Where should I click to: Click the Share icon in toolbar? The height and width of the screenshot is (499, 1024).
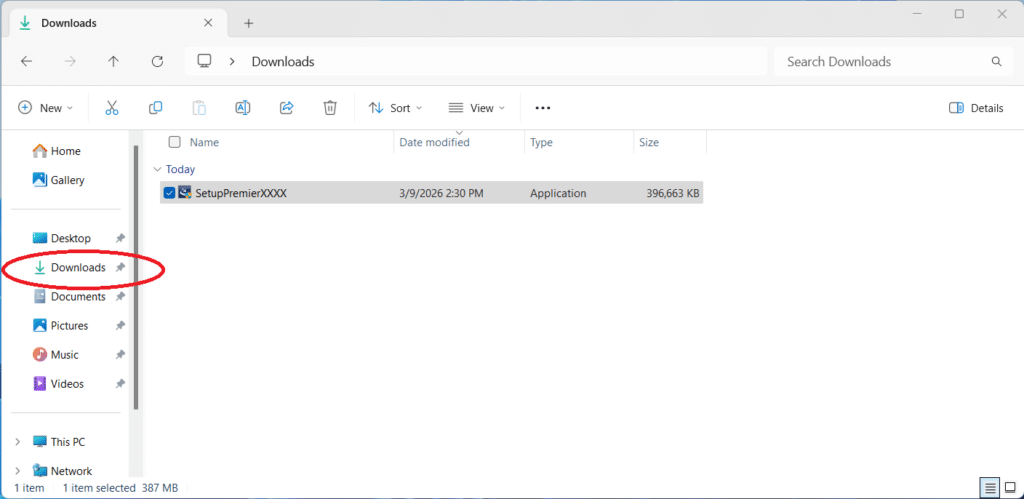point(286,108)
